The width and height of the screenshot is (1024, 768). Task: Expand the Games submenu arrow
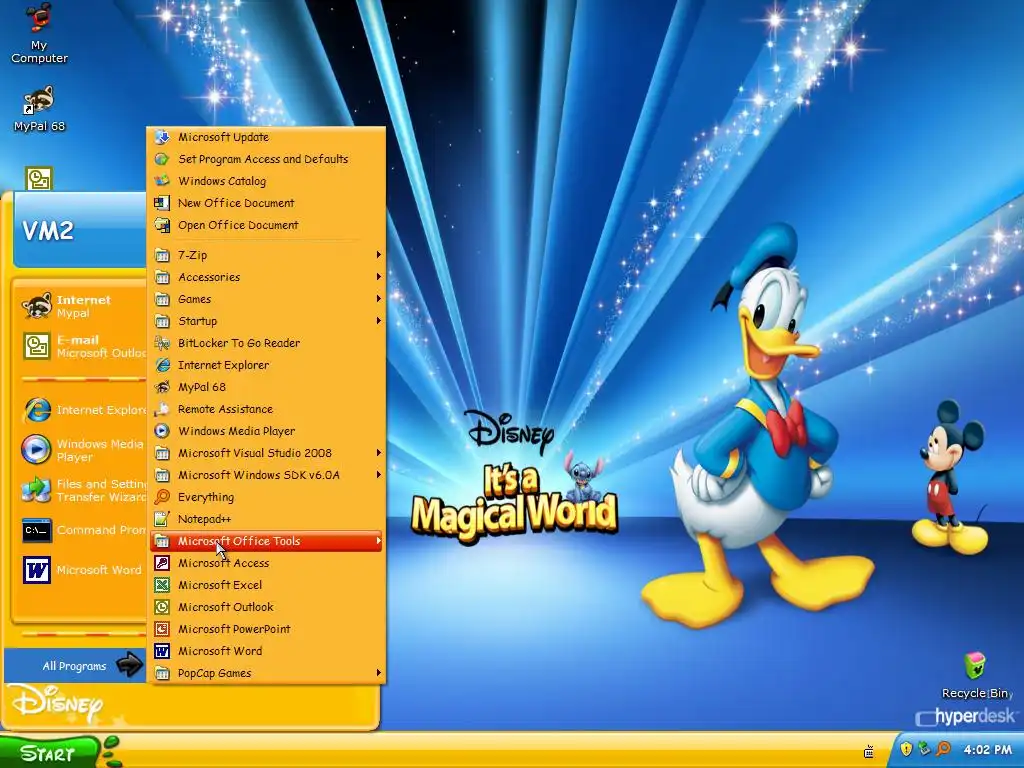click(378, 299)
